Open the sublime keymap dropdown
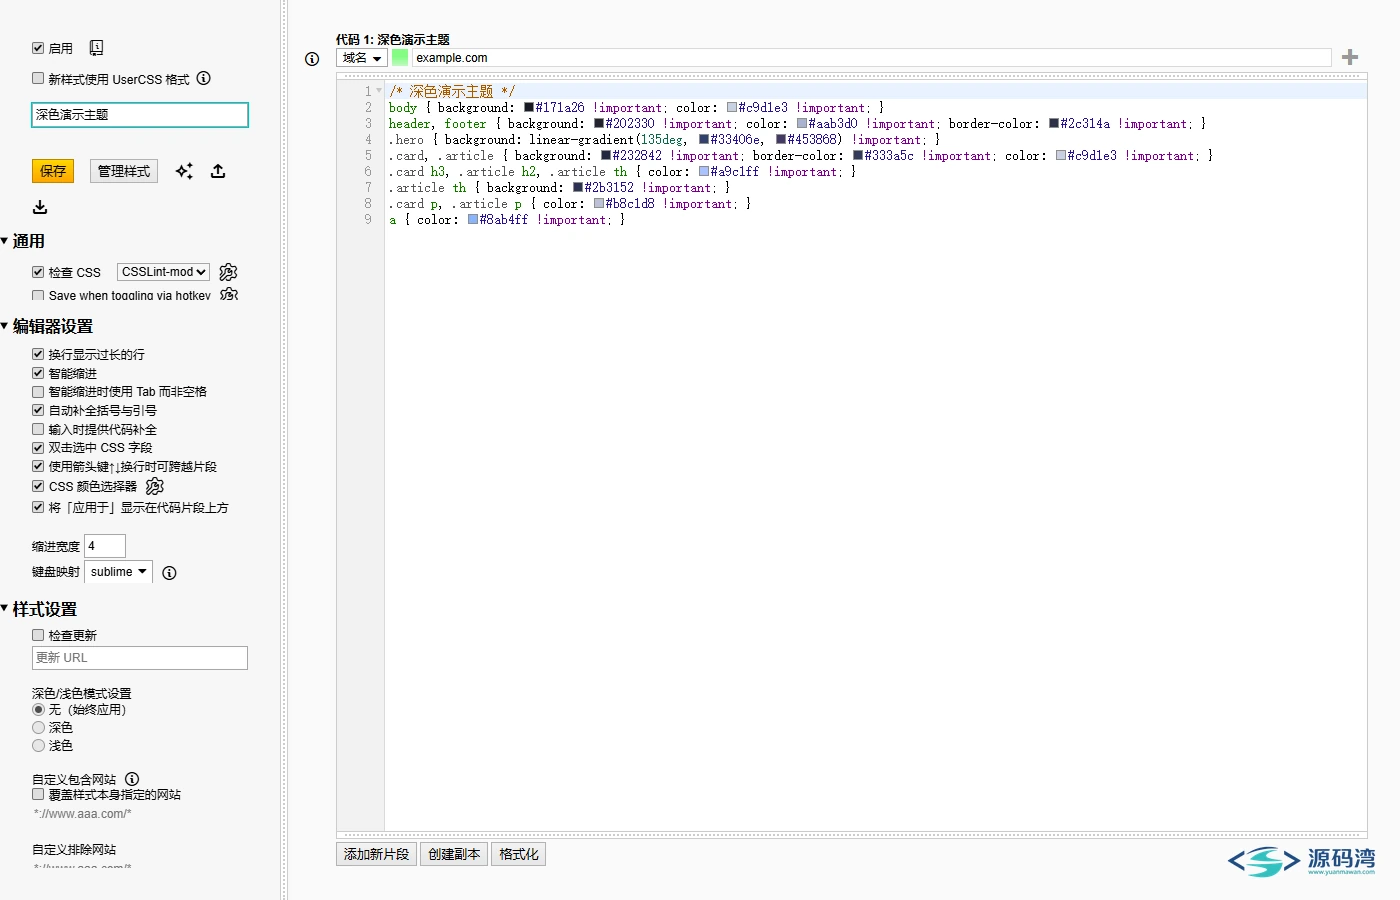The image size is (1400, 900). pyautogui.click(x=119, y=572)
